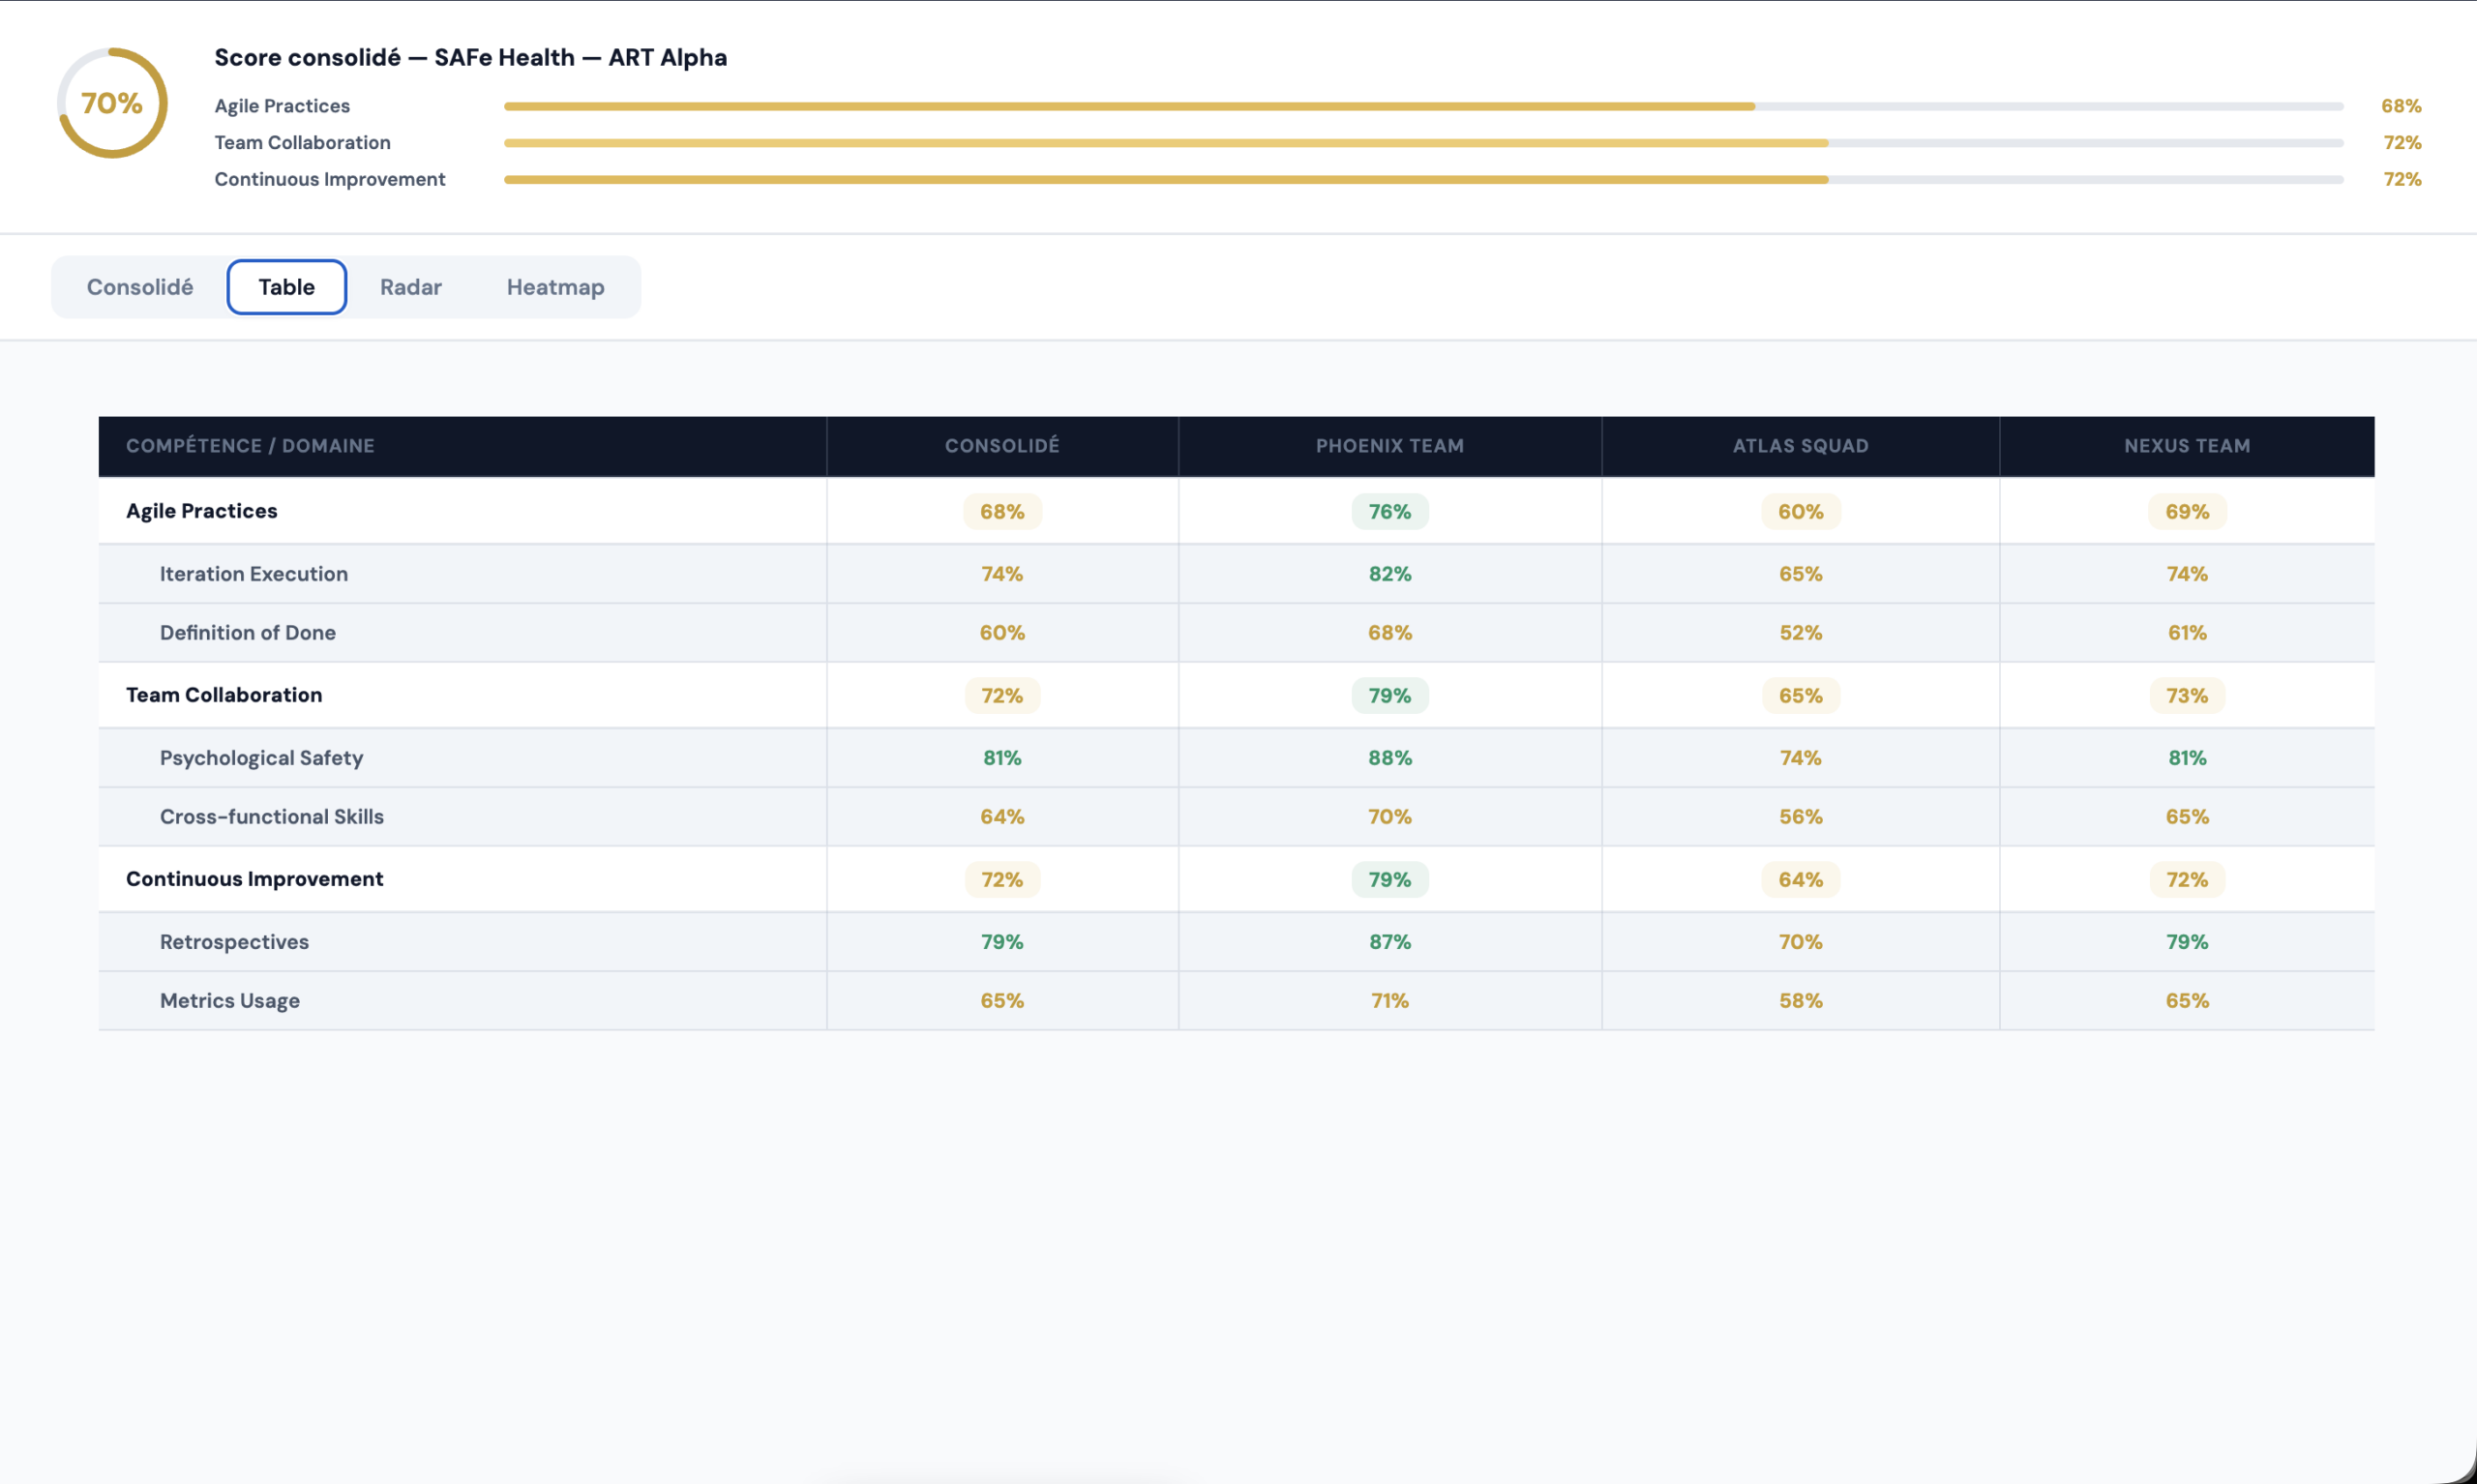This screenshot has width=2477, height=1484.
Task: Click the Consolidé column header
Action: (1001, 446)
